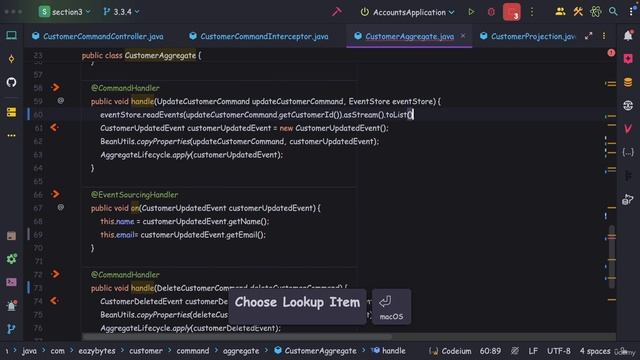640x360 pixels.
Task: Click the 'CustomerAggregate' class breadcrumb
Action: click(x=316, y=351)
